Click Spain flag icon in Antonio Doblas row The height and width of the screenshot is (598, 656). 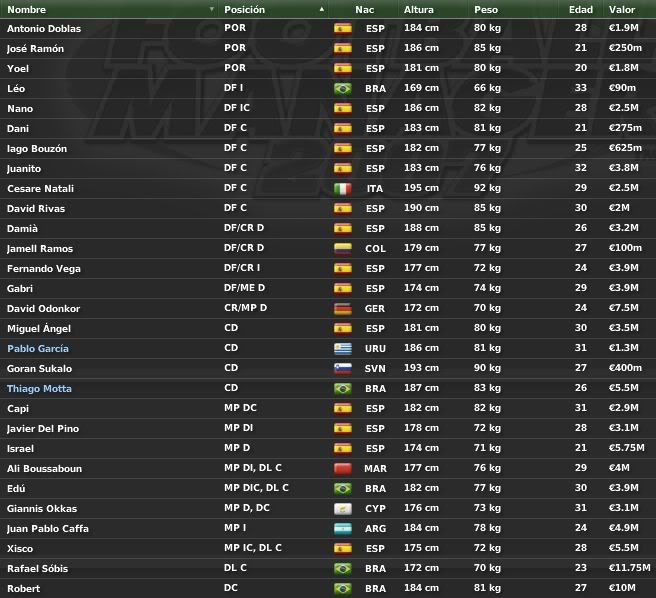[x=343, y=28]
